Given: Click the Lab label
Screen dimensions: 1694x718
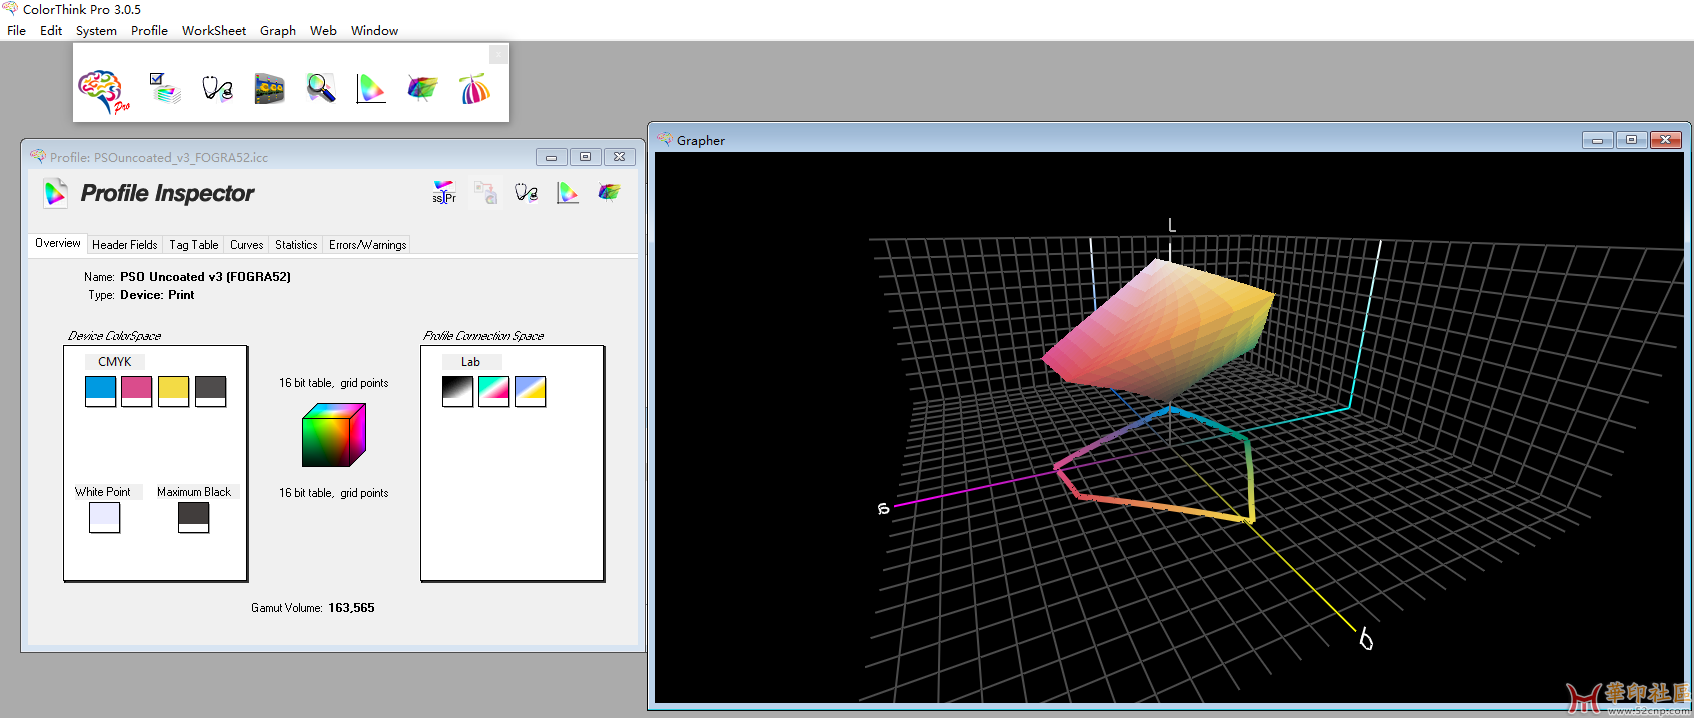Looking at the screenshot, I should (470, 362).
